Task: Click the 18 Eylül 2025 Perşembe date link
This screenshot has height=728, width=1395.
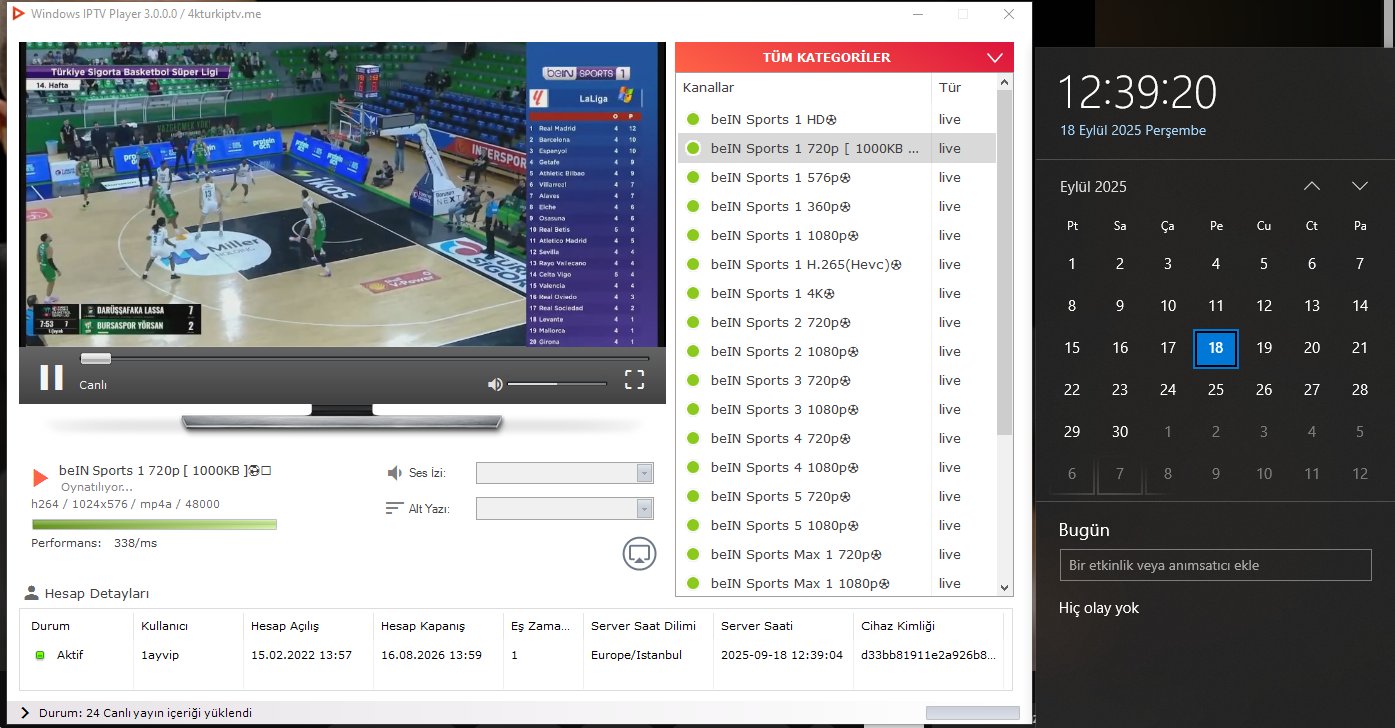Action: point(1133,130)
